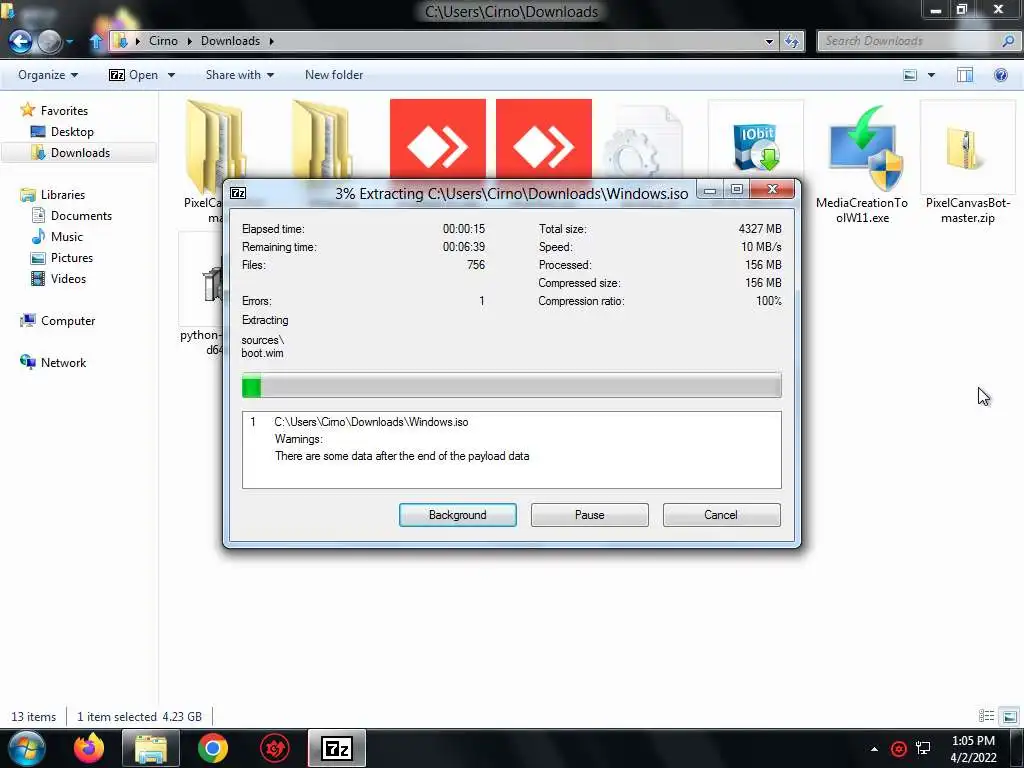
Task: Click the blue up arrow in address bar
Action: click(x=96, y=41)
